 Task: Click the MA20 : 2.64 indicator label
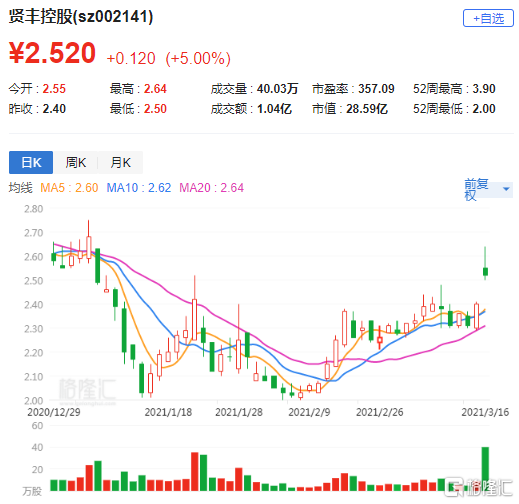point(211,188)
